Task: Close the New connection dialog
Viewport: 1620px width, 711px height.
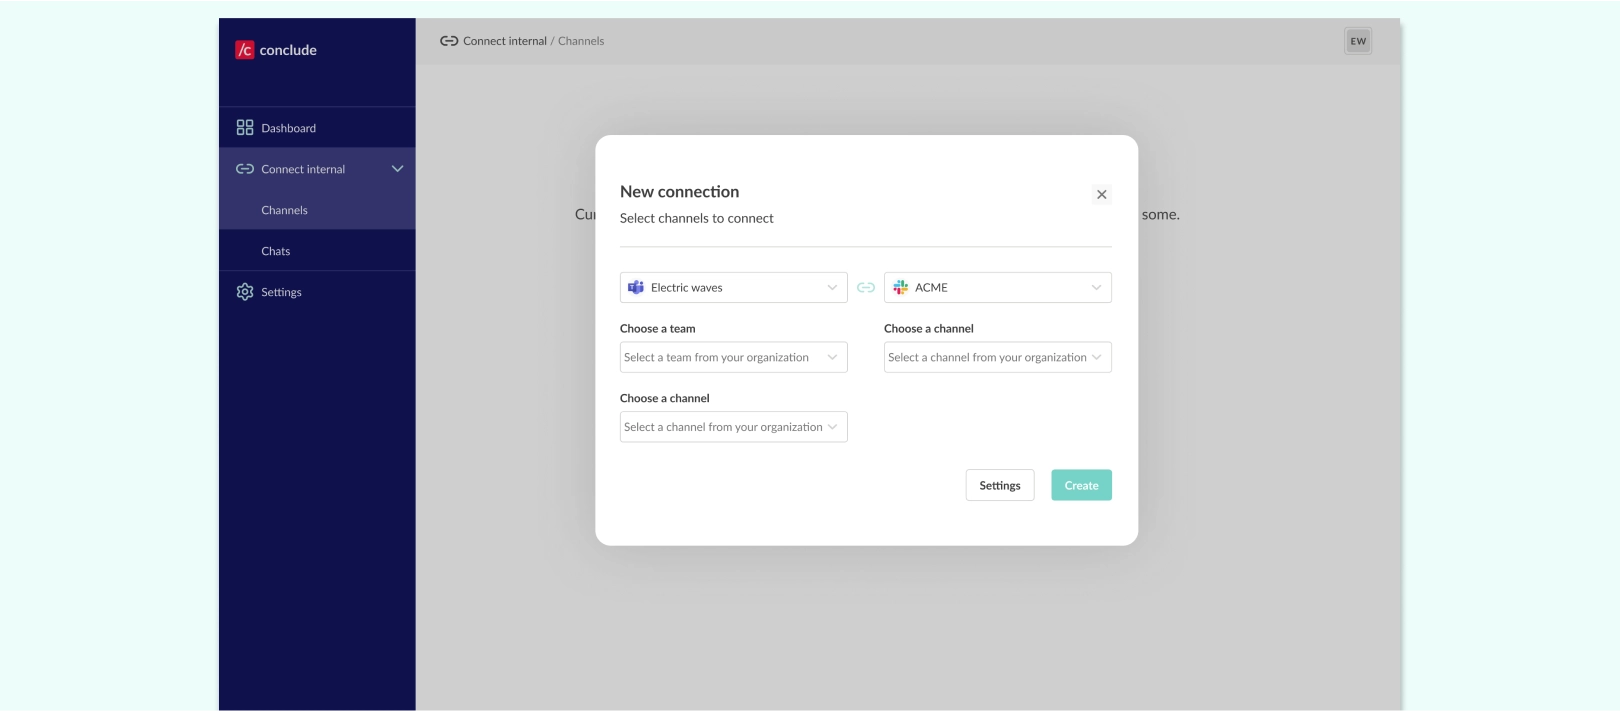Action: [1101, 195]
